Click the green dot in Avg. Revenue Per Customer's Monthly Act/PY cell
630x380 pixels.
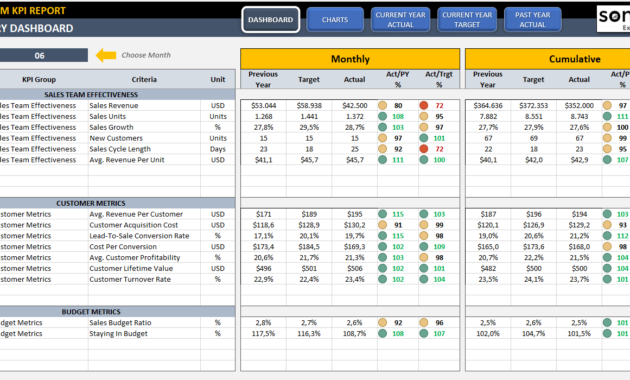[382, 214]
